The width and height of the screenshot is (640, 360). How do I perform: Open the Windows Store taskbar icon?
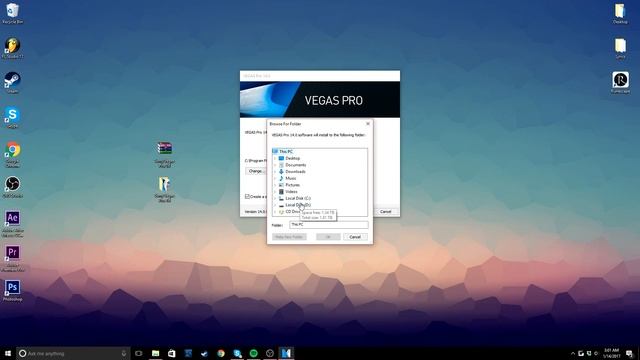tap(172, 353)
